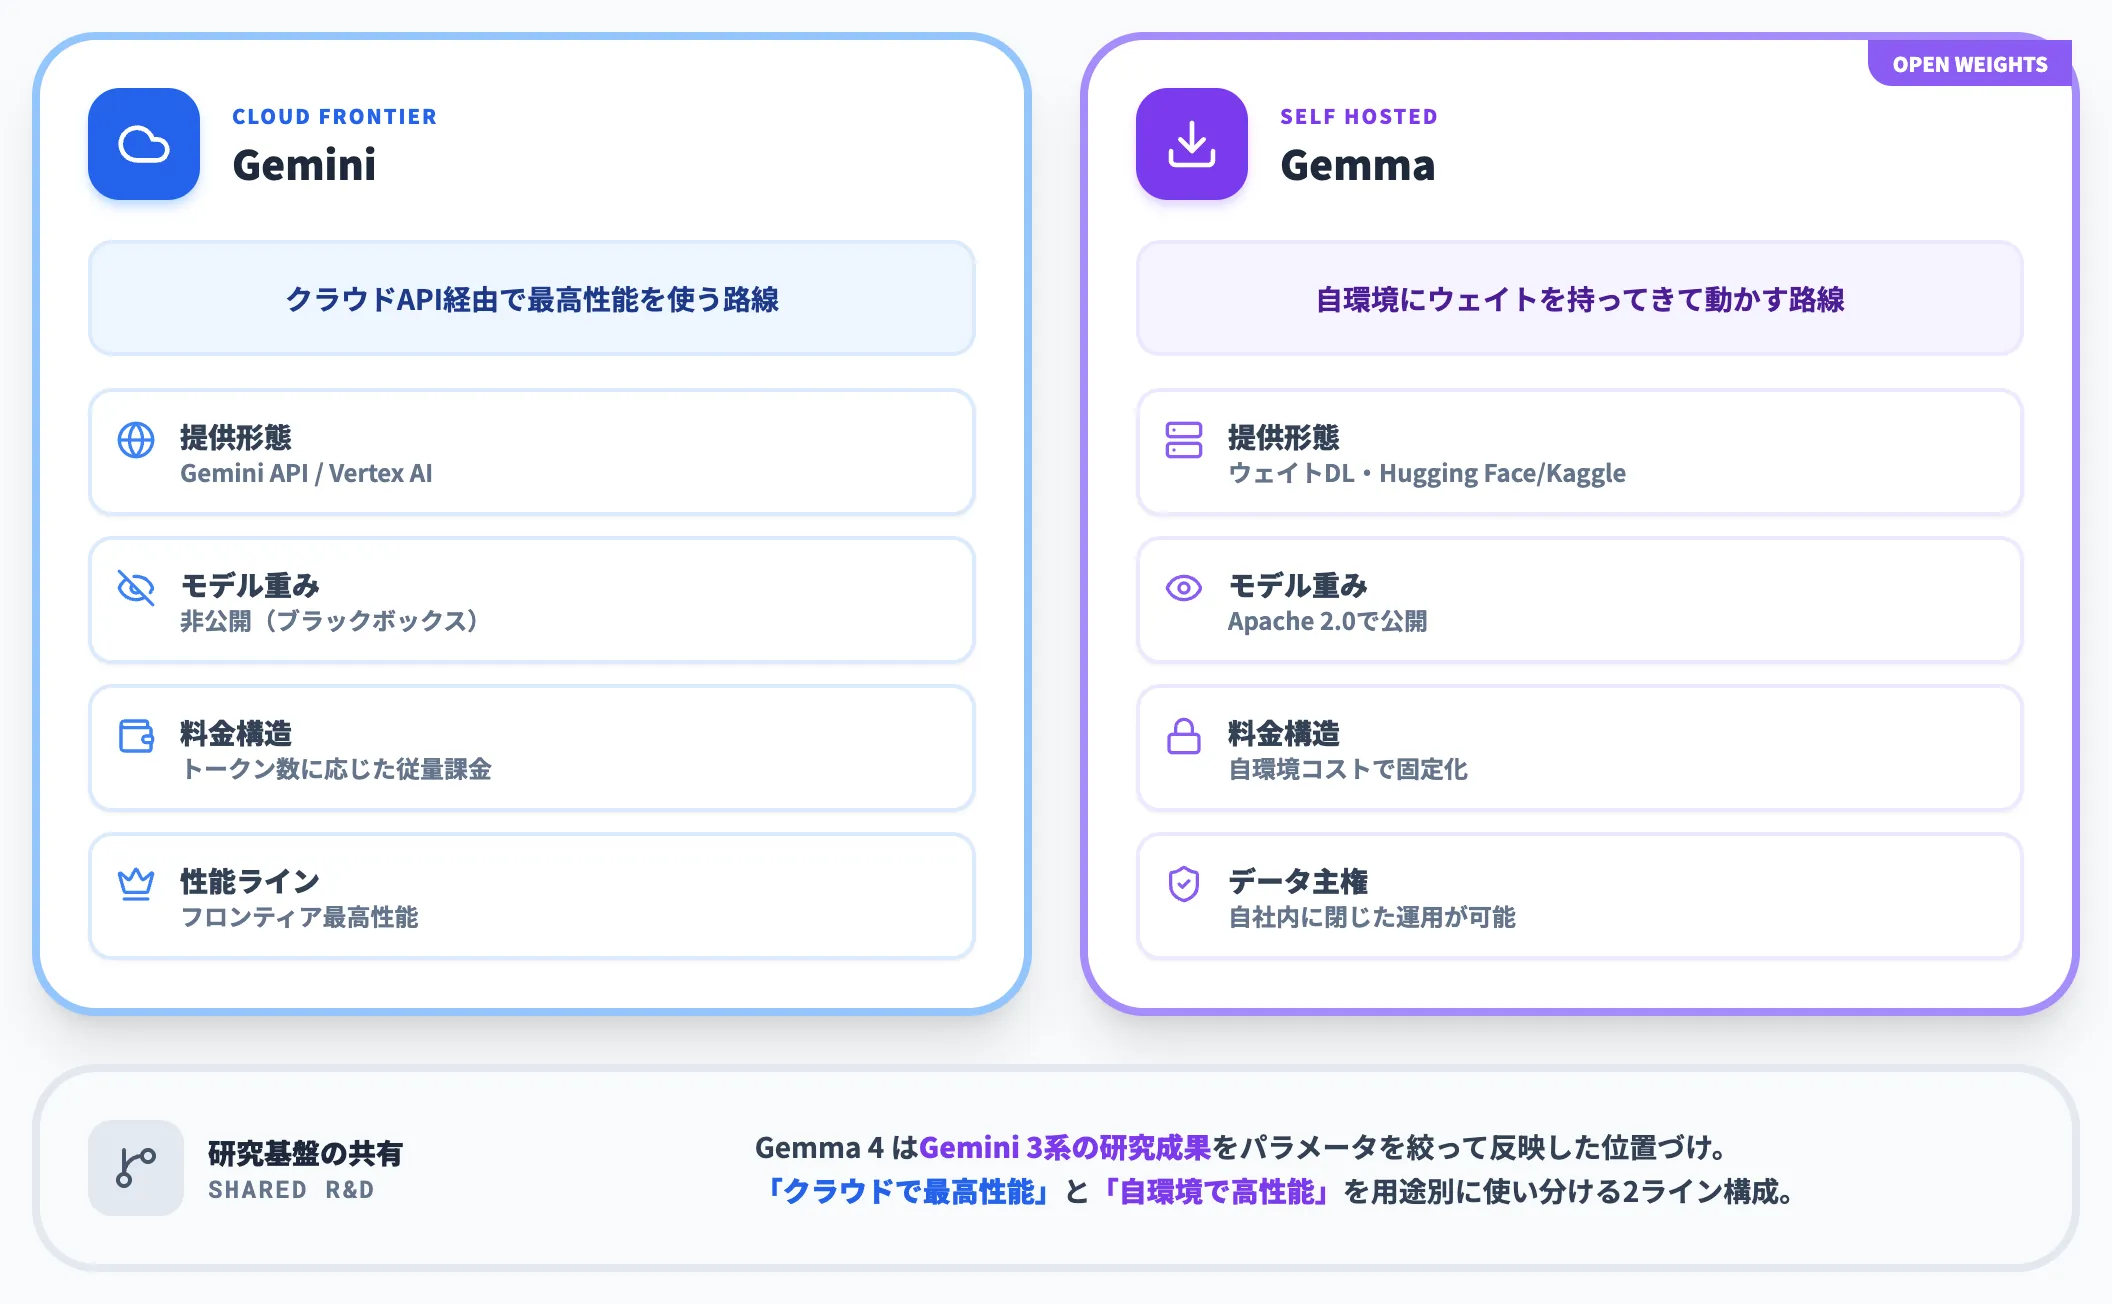The height and width of the screenshot is (1304, 2112).
Task: Click the globe icon in Gemini 提供形態 row
Action: (136, 440)
